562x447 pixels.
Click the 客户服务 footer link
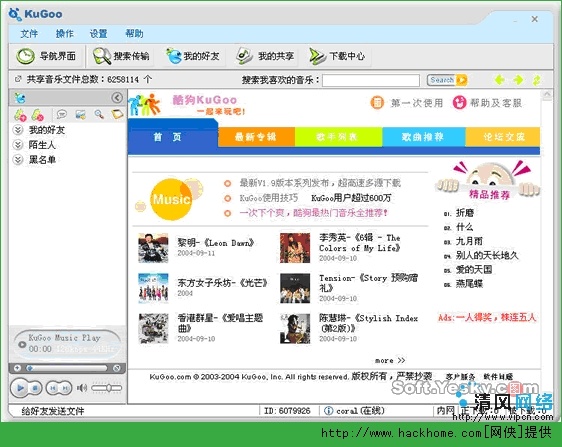coord(461,376)
